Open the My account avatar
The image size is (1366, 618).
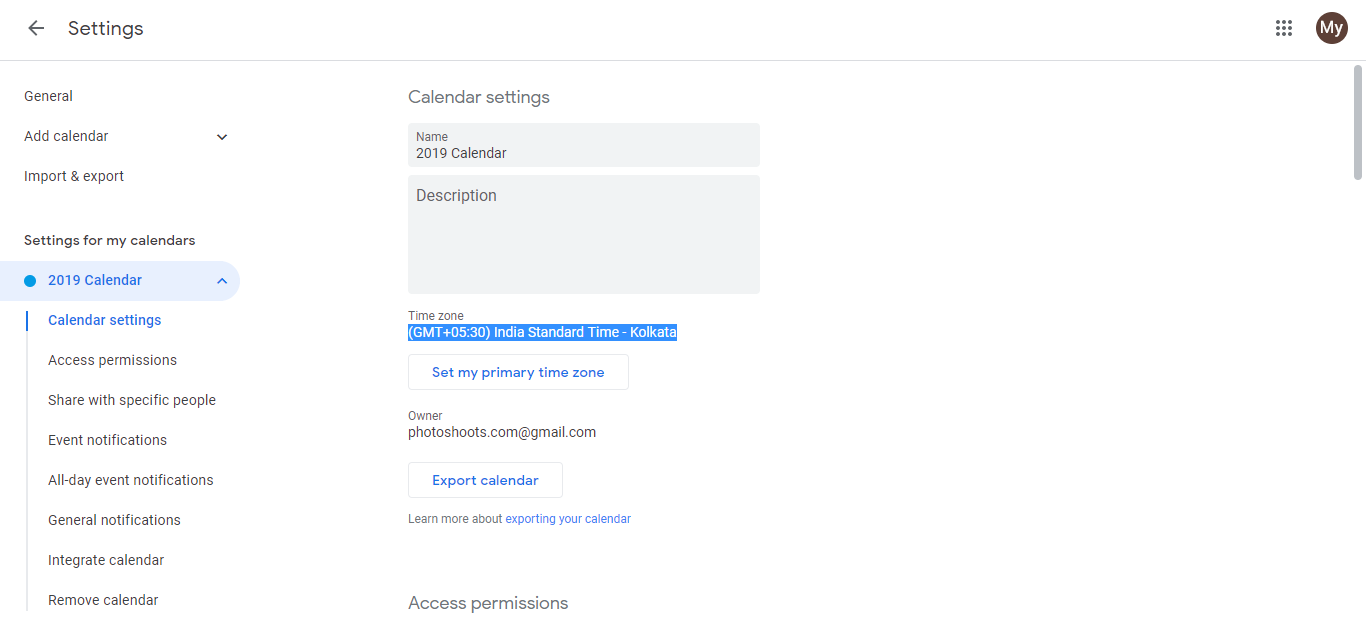[x=1331, y=28]
